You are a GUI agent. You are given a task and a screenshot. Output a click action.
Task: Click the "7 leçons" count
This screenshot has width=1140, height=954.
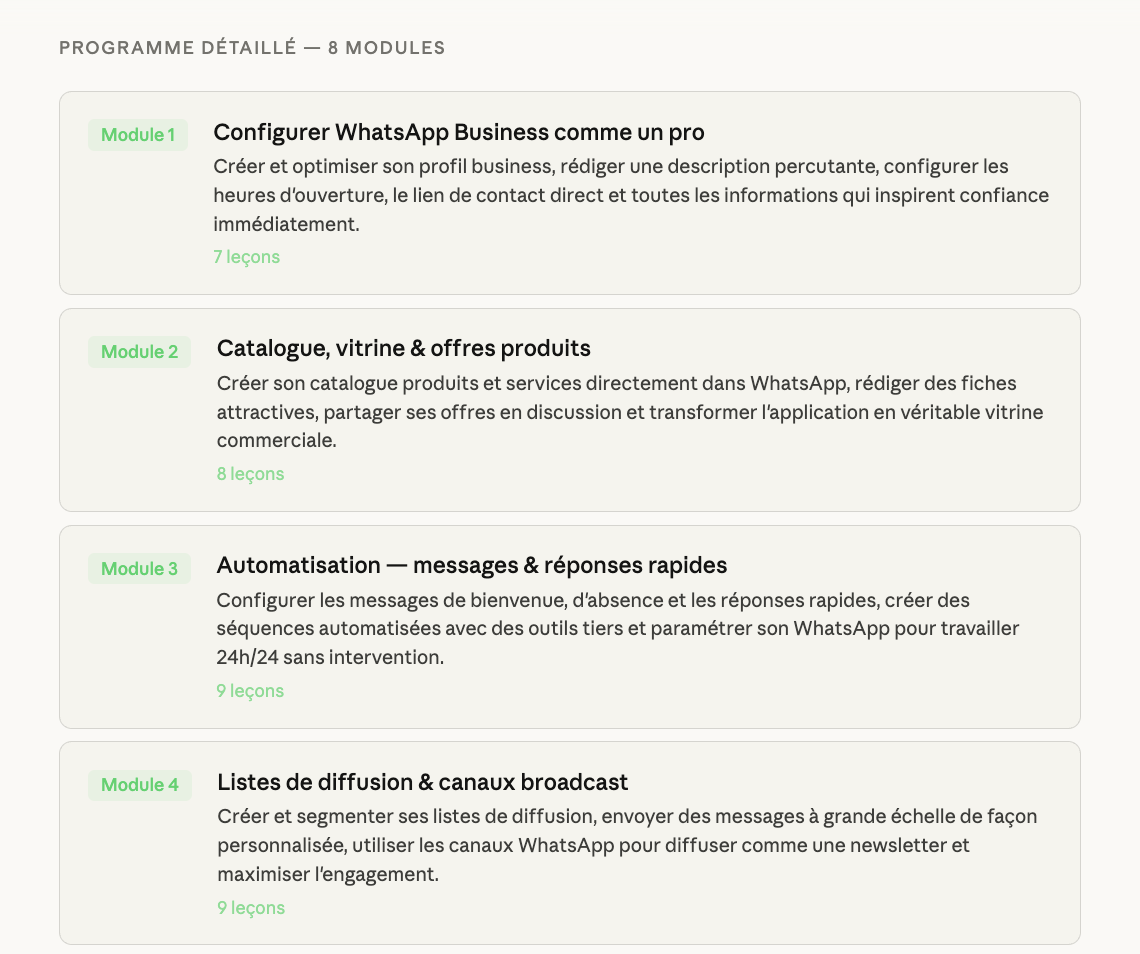pos(247,257)
